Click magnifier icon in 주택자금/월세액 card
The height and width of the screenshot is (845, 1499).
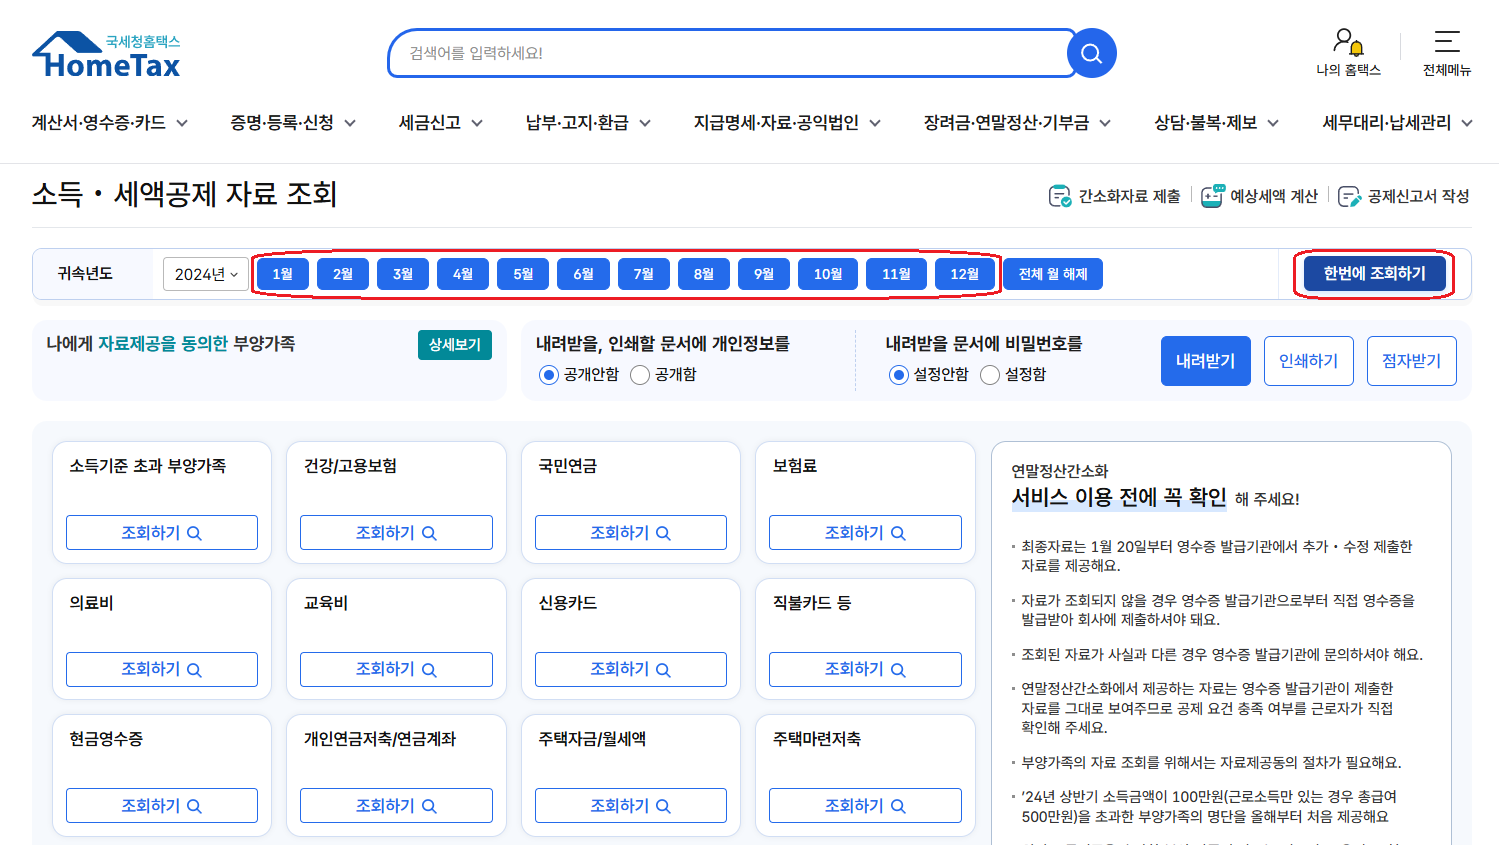click(663, 806)
